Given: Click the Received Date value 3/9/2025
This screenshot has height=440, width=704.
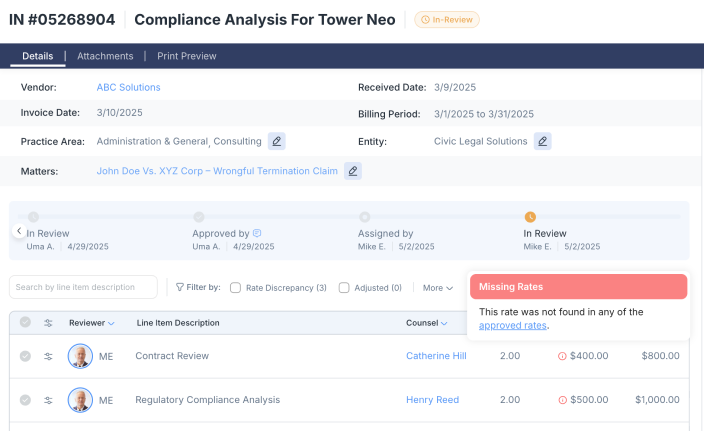Looking at the screenshot, I should pyautogui.click(x=455, y=87).
